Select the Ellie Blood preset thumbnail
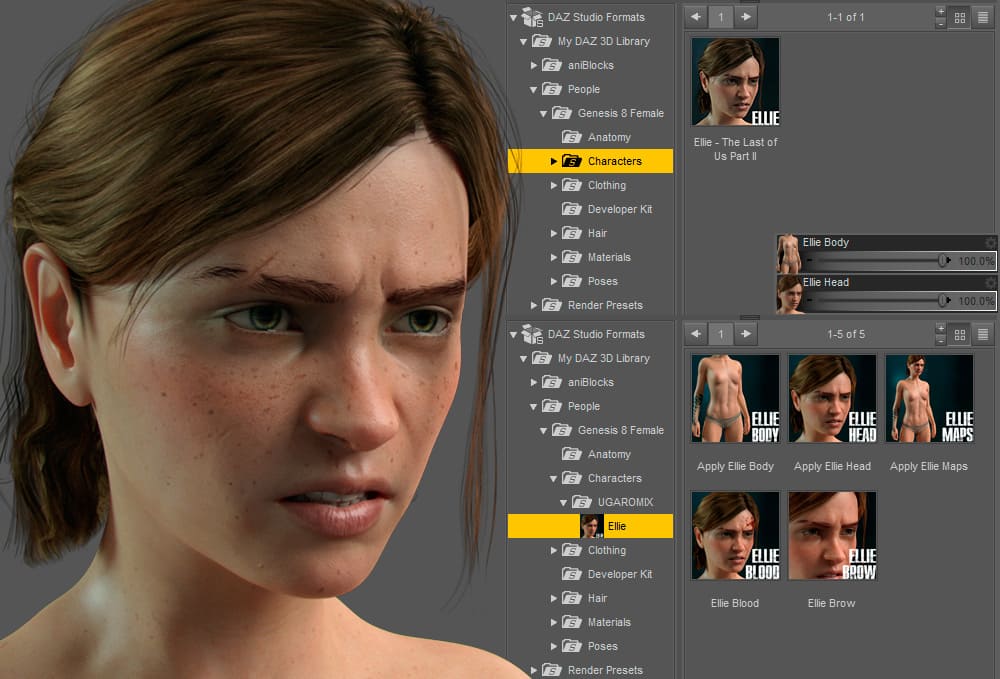 coord(735,536)
